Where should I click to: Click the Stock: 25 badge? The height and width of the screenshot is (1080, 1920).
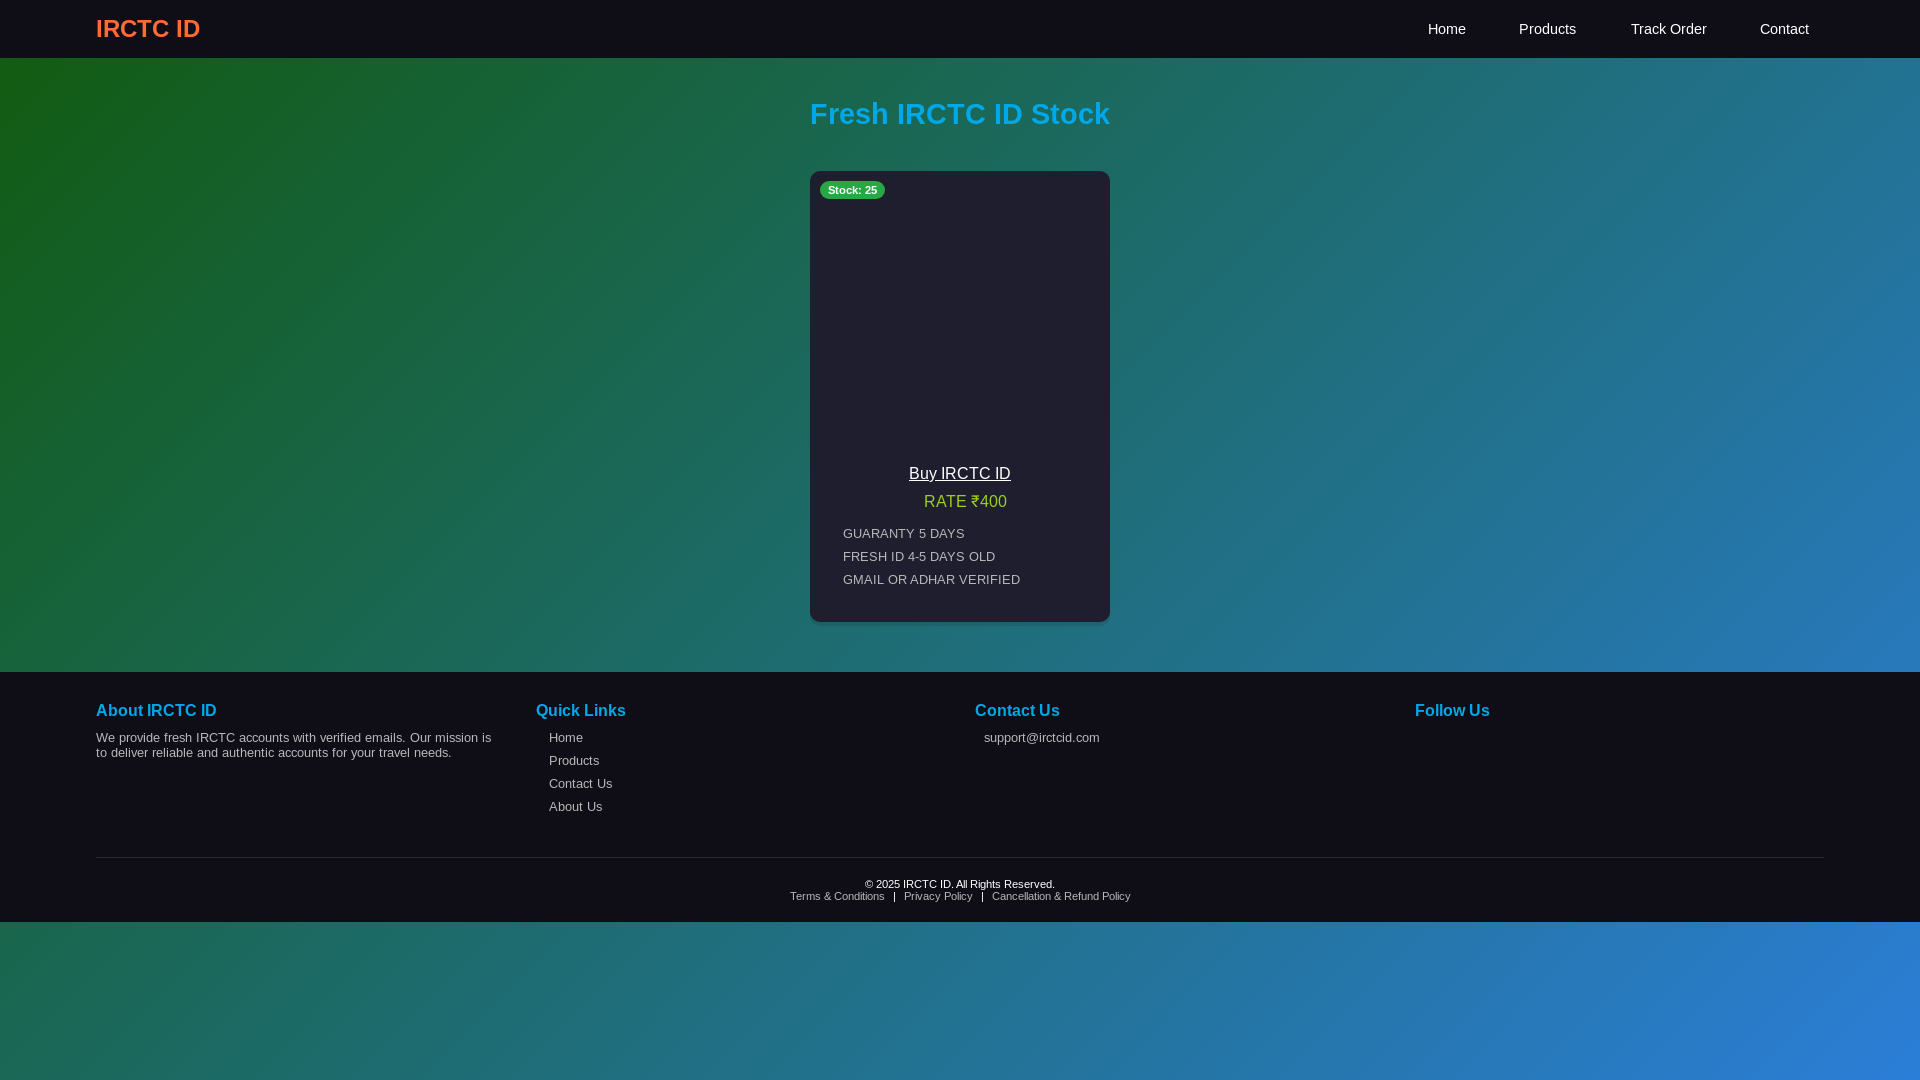coord(852,190)
